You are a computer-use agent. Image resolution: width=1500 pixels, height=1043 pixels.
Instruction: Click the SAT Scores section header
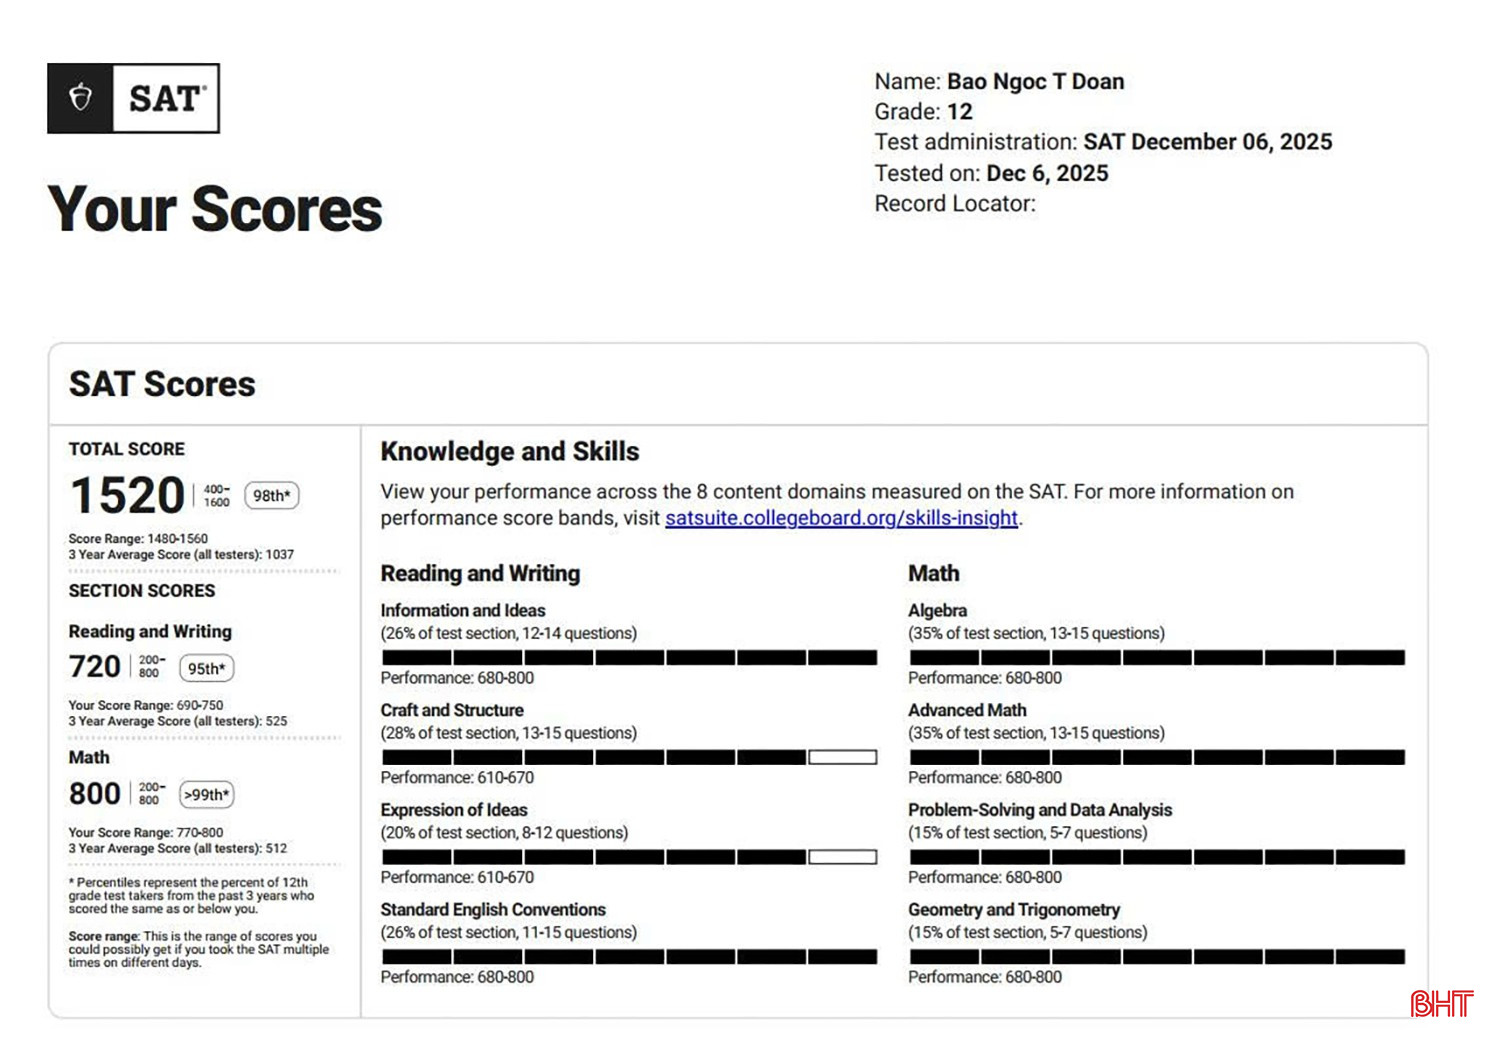pos(162,384)
